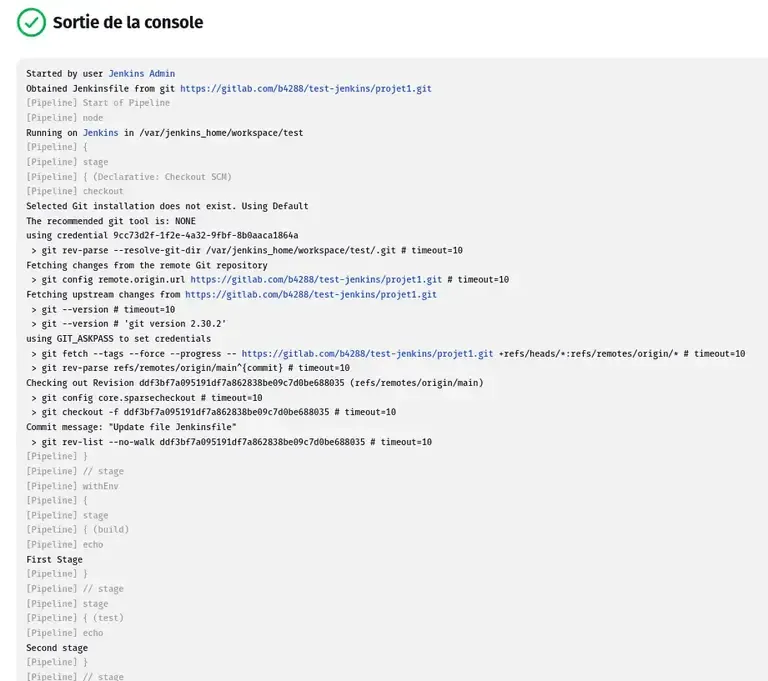Click the Second stage output line

pos(57,648)
